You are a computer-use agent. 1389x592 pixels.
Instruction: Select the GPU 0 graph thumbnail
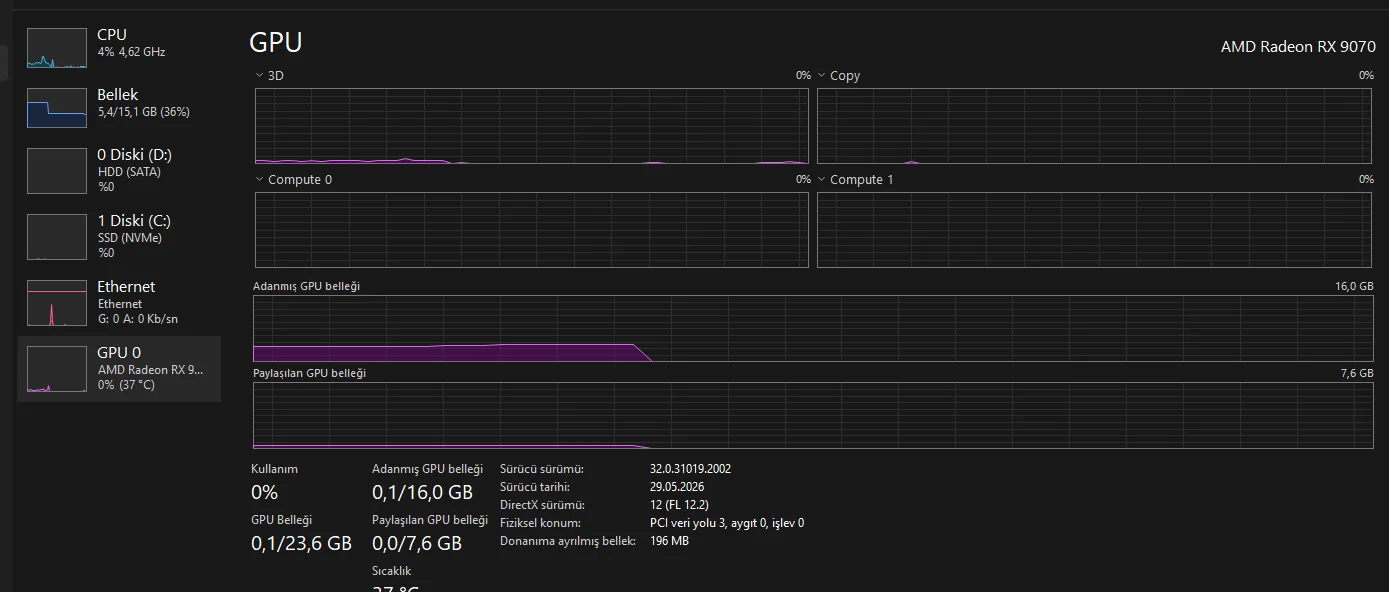point(57,369)
